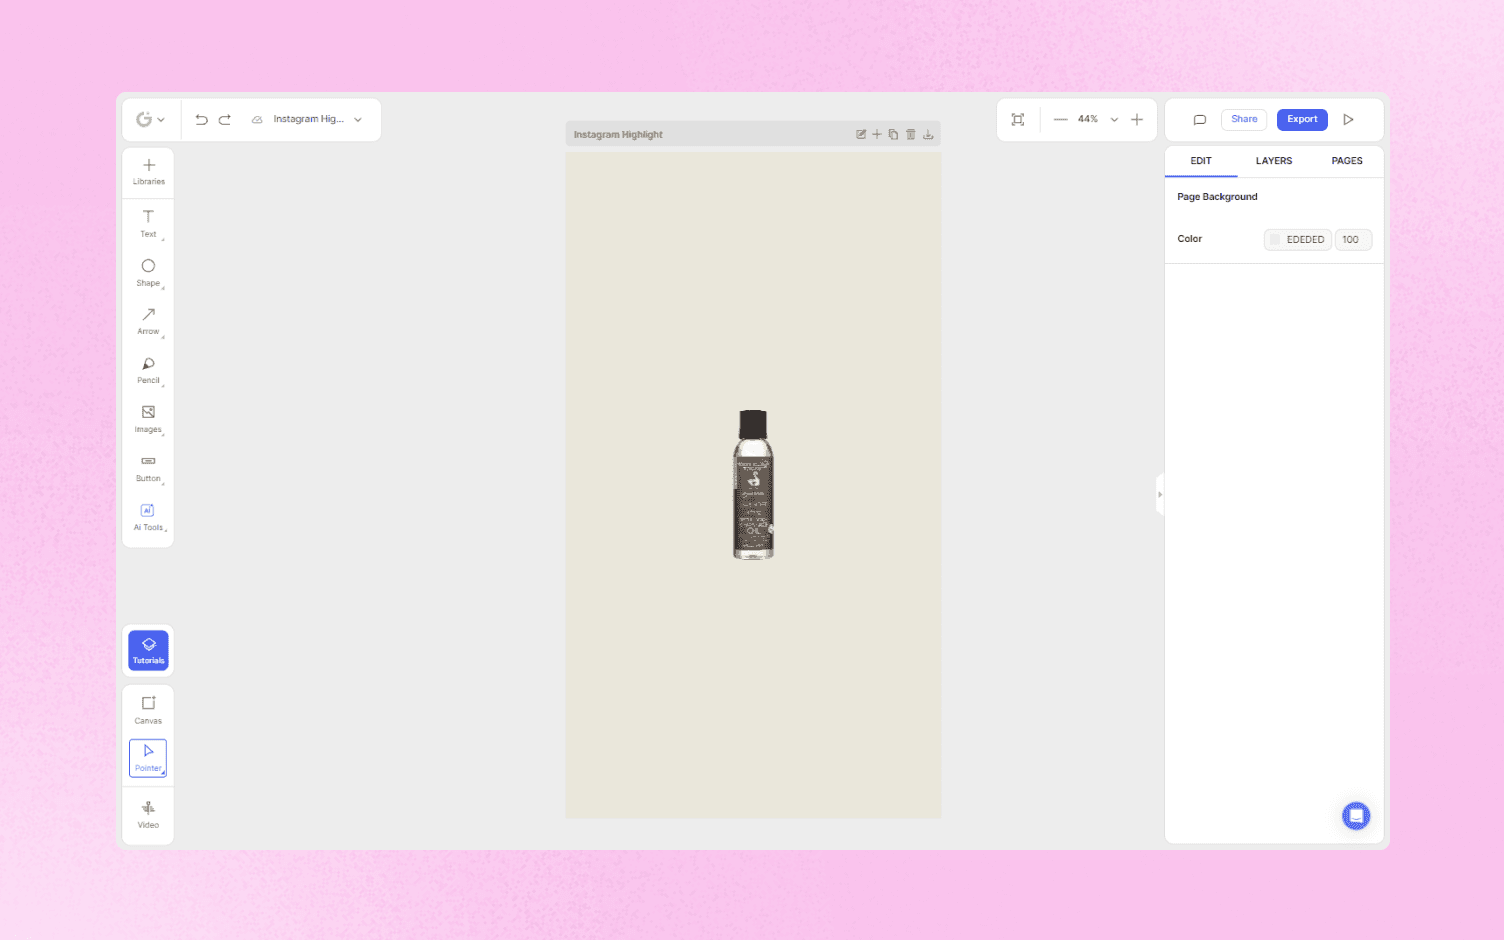
Task: Duplicate the page with copy icon
Action: pyautogui.click(x=893, y=133)
